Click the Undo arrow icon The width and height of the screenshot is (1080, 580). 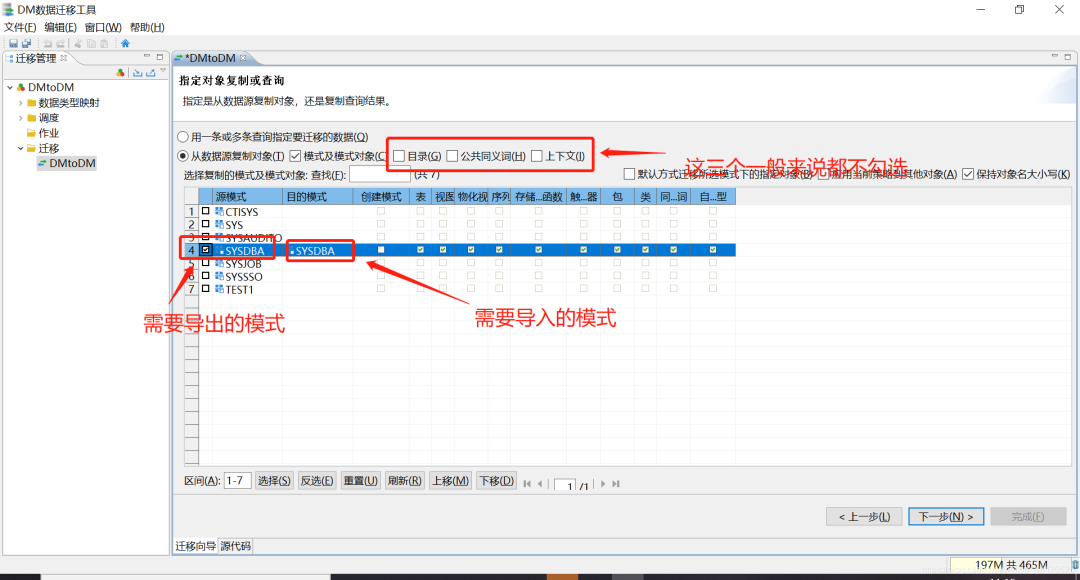click(48, 43)
